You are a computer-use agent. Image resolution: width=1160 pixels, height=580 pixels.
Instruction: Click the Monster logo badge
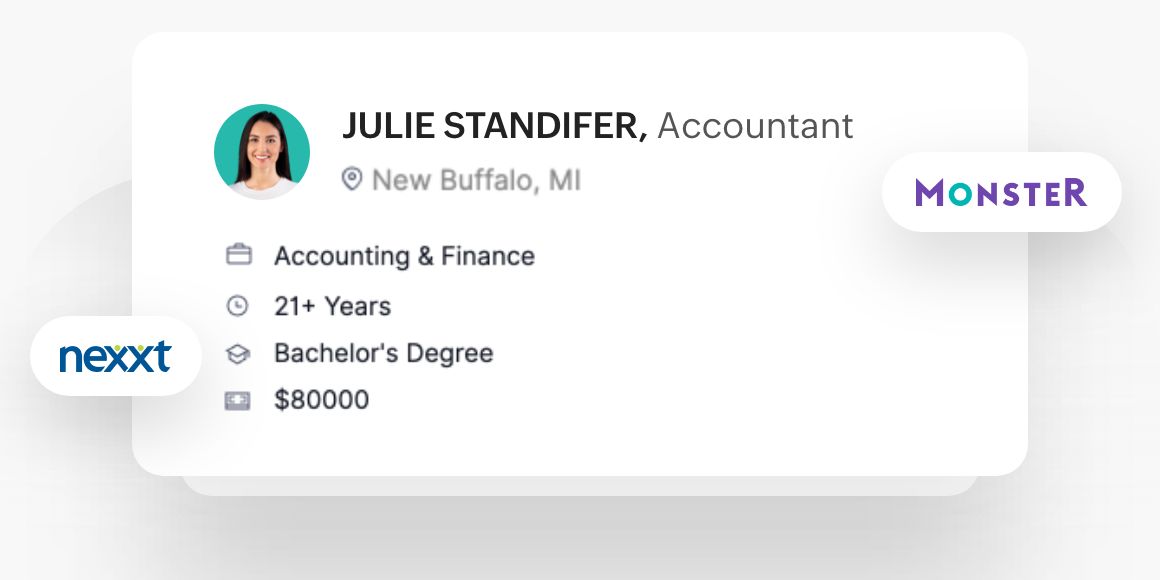coord(1001,192)
